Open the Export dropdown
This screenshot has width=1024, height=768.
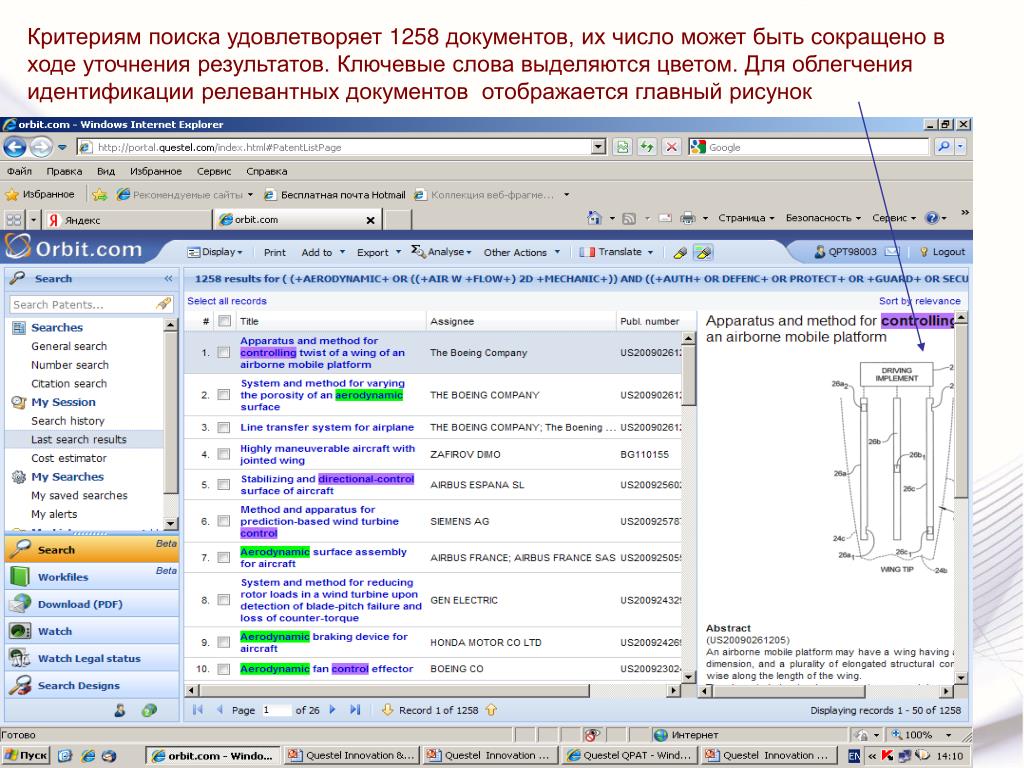(379, 252)
